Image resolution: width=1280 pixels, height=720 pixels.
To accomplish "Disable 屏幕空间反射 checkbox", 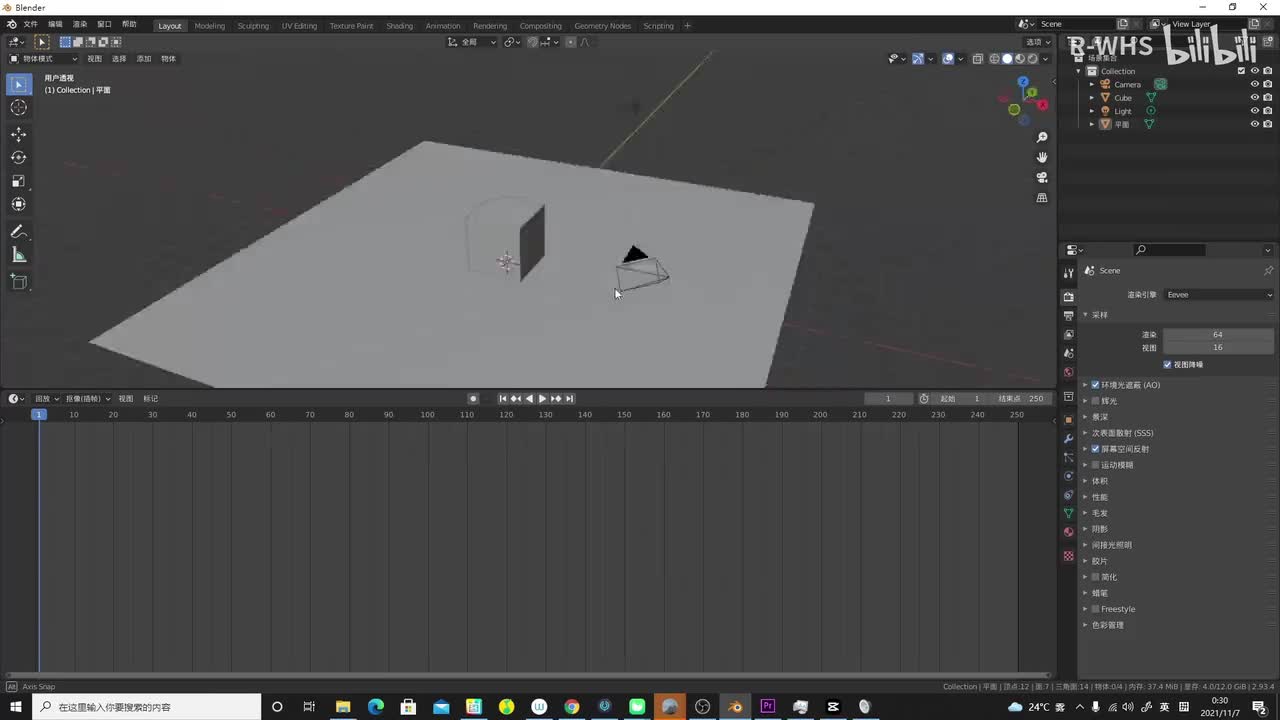I will (x=1095, y=449).
